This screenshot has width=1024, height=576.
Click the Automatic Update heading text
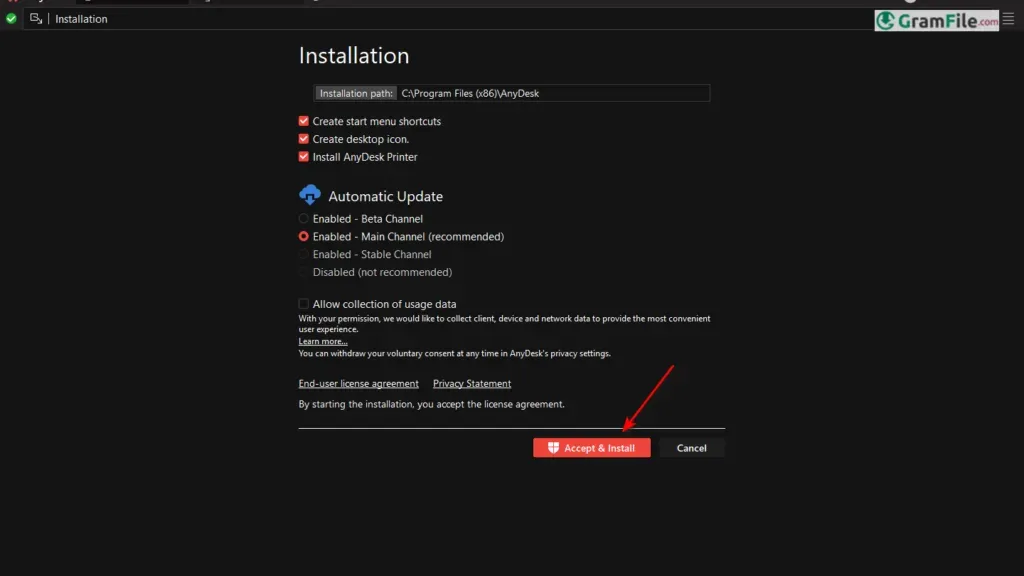385,197
